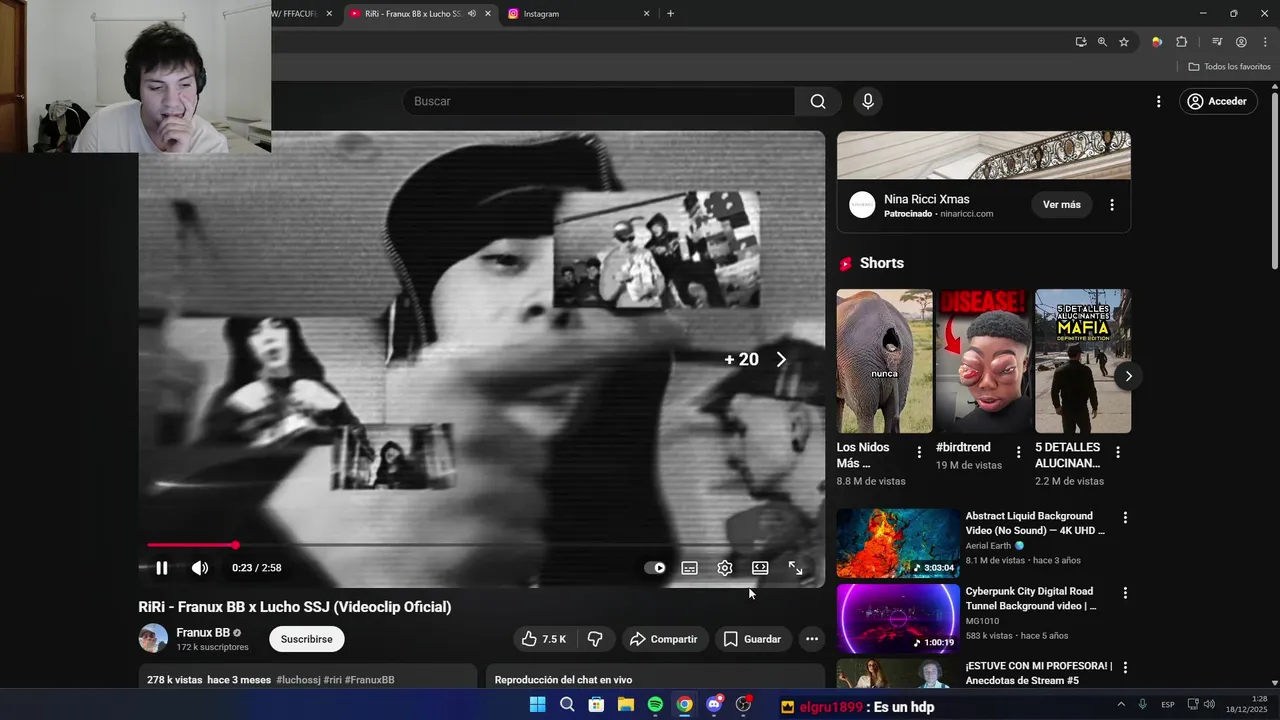Image resolution: width=1280 pixels, height=720 pixels.
Task: Like the video with 7.5 K thumbs up
Action: tap(545, 639)
